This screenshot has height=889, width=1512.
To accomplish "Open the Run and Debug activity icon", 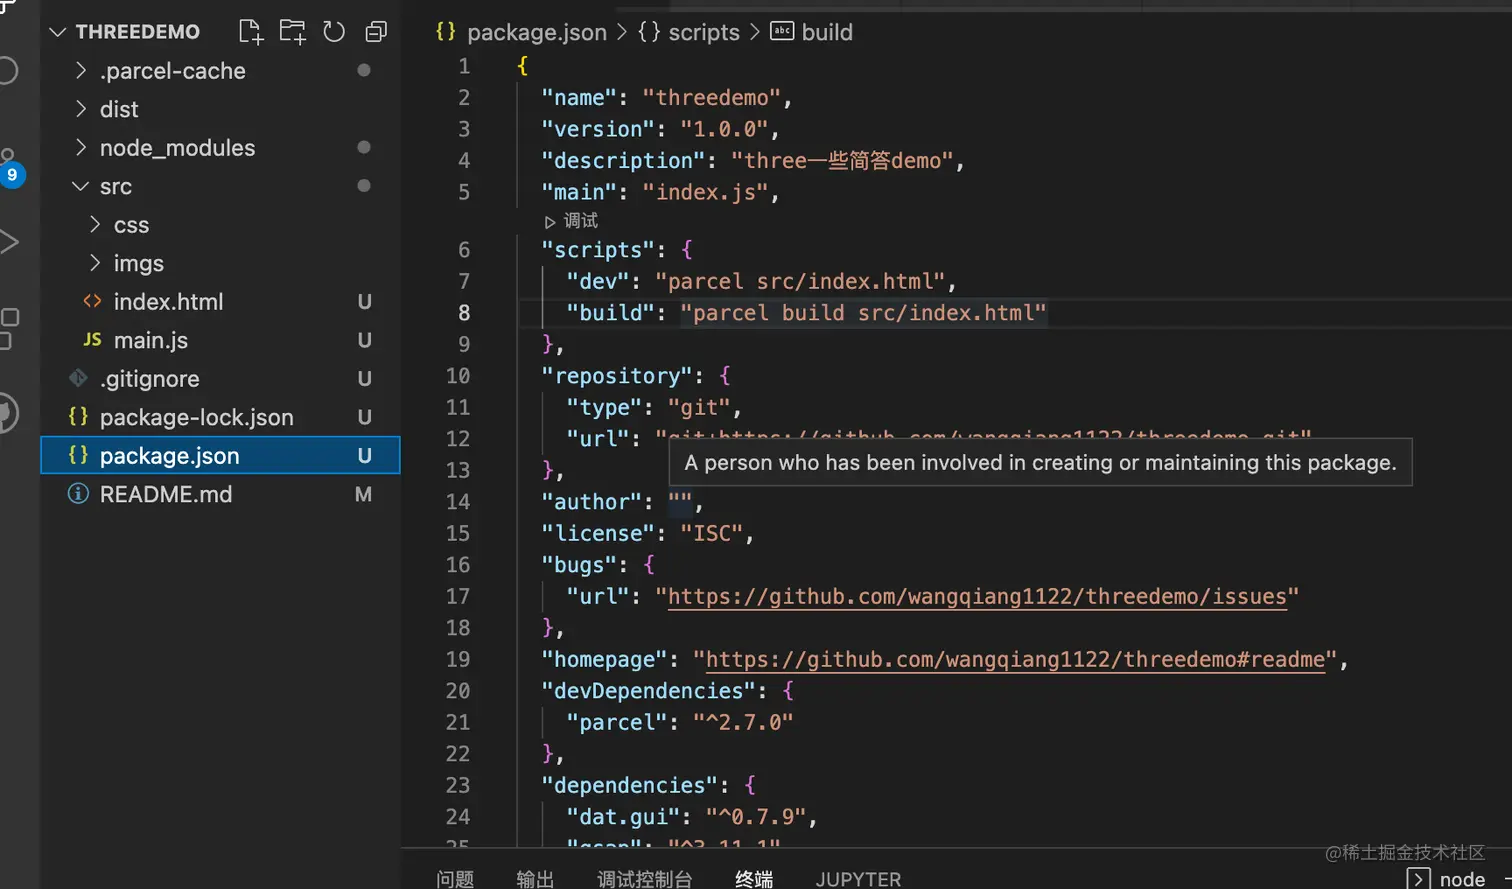I will pos(8,241).
